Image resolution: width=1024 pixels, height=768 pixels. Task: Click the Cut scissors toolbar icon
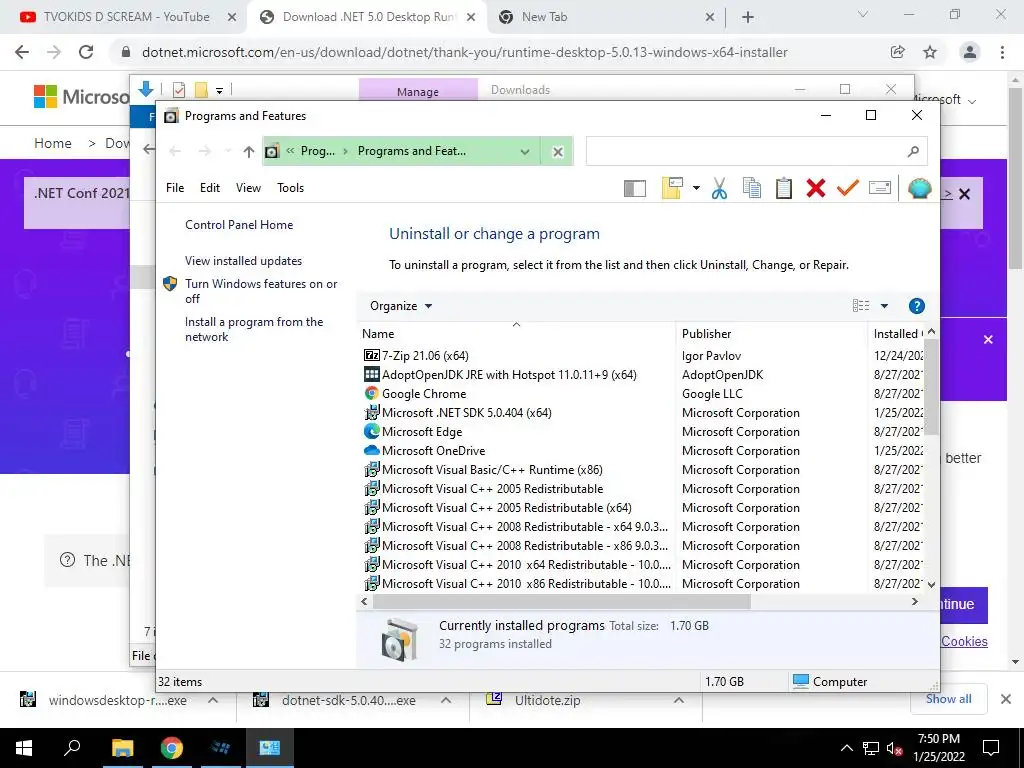(719, 188)
